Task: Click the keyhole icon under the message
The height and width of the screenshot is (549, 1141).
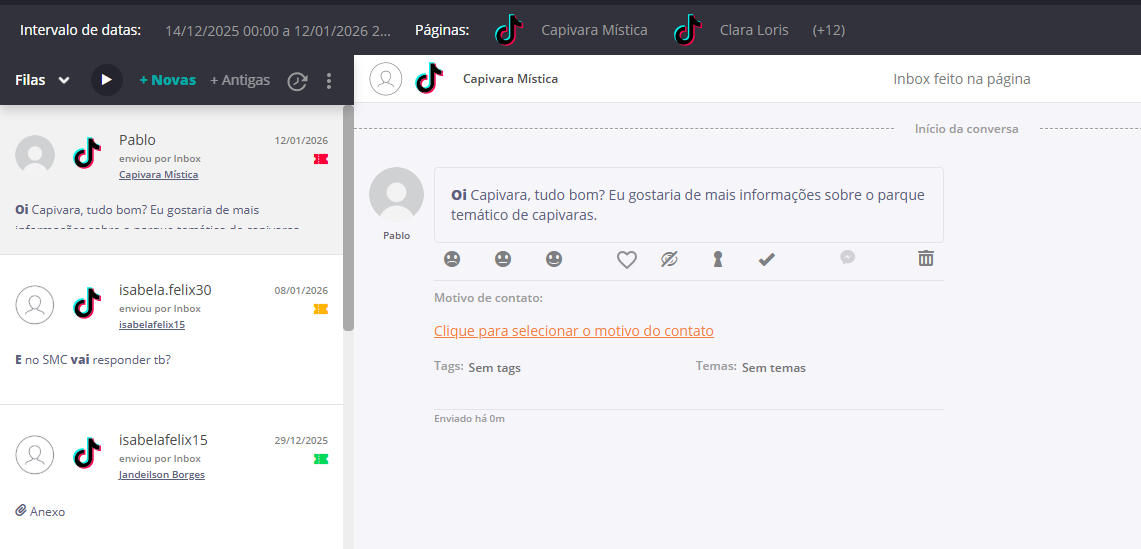Action: click(717, 259)
